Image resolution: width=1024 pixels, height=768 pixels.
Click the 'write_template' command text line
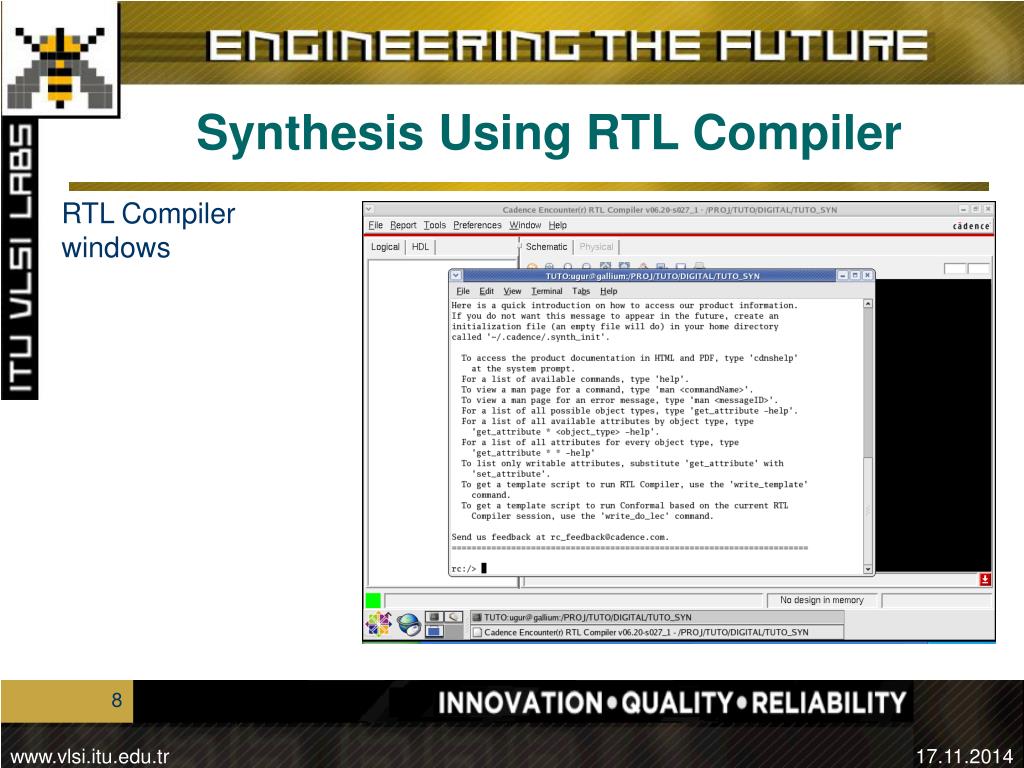click(634, 485)
